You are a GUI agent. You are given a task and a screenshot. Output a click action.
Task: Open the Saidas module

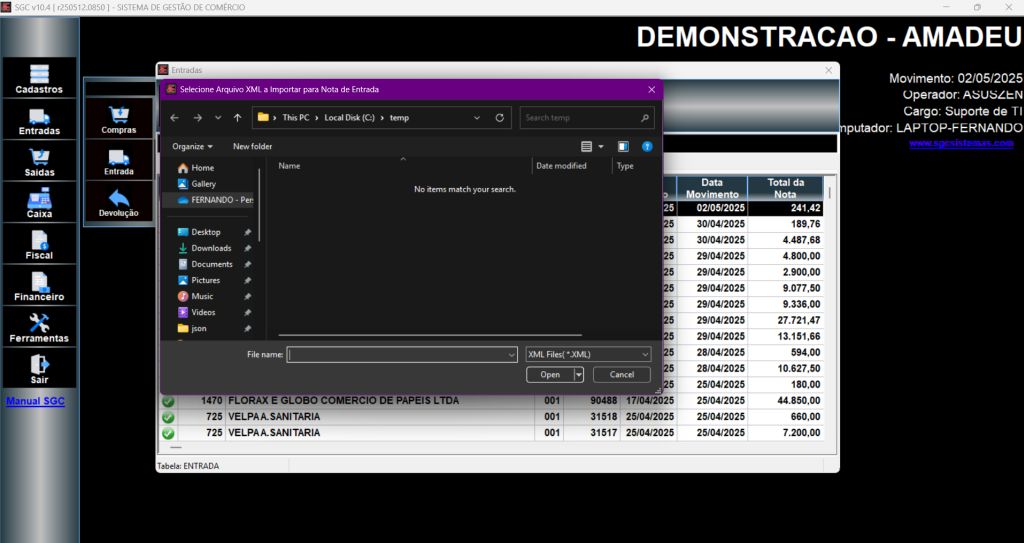click(x=39, y=161)
